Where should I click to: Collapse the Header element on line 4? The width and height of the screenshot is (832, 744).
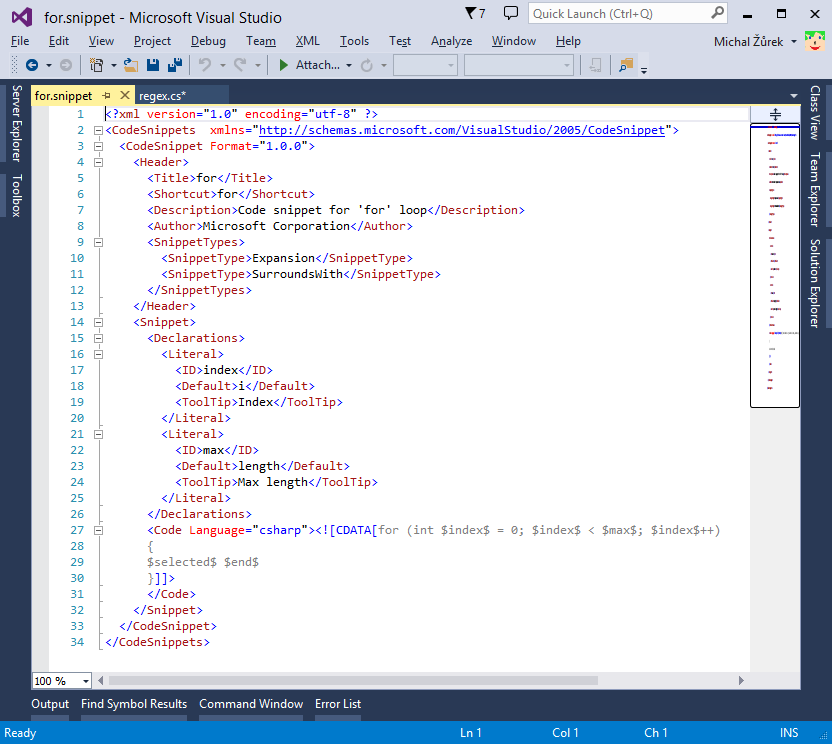tap(98, 161)
